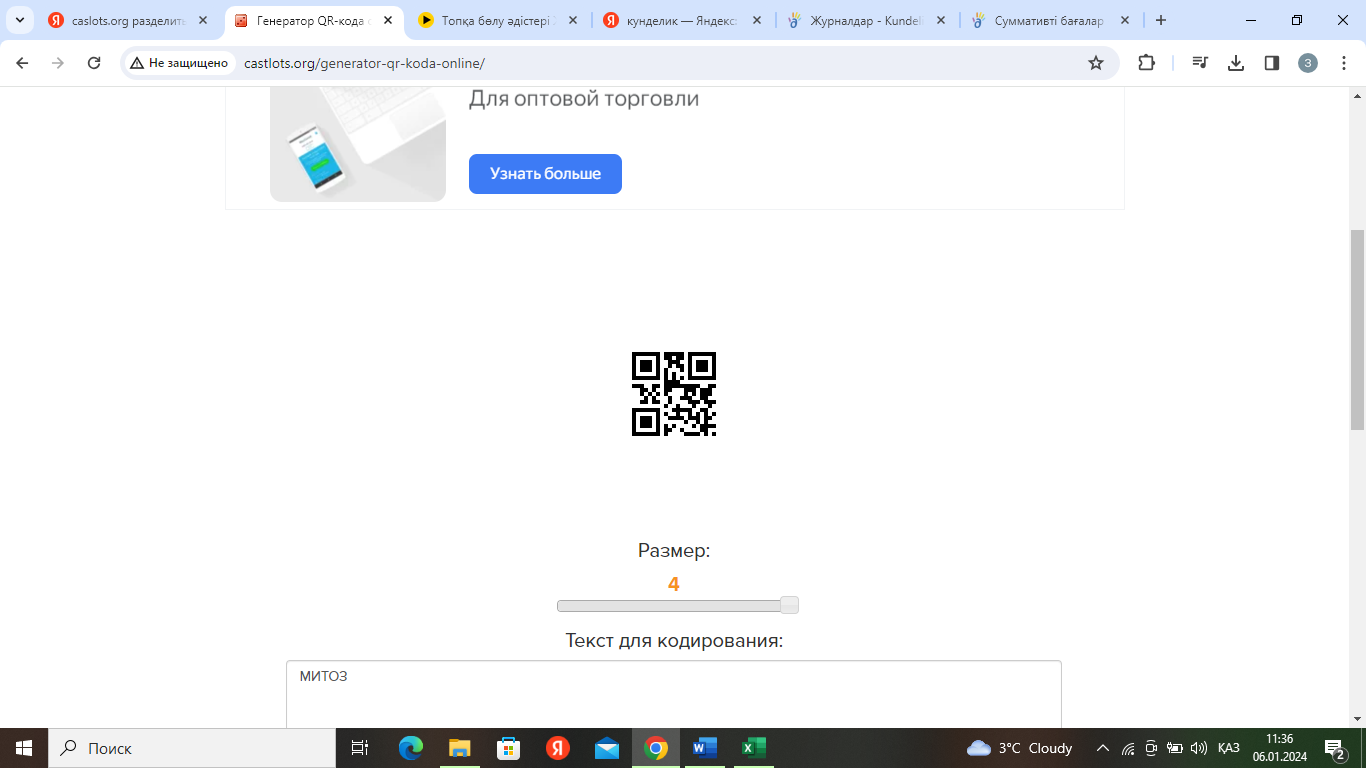
Task: Open the 3°C Cloudy weather widget
Action: click(x=1020, y=748)
